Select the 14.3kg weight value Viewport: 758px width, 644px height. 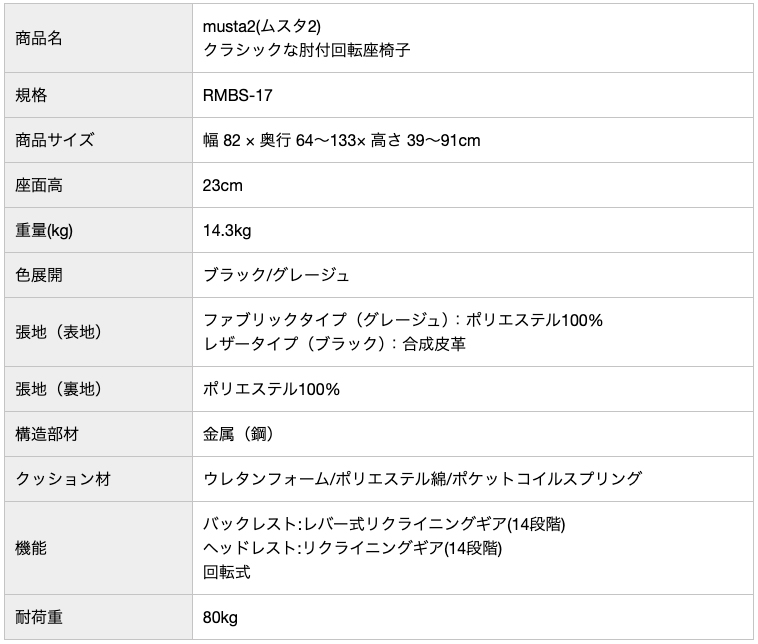coord(227,230)
